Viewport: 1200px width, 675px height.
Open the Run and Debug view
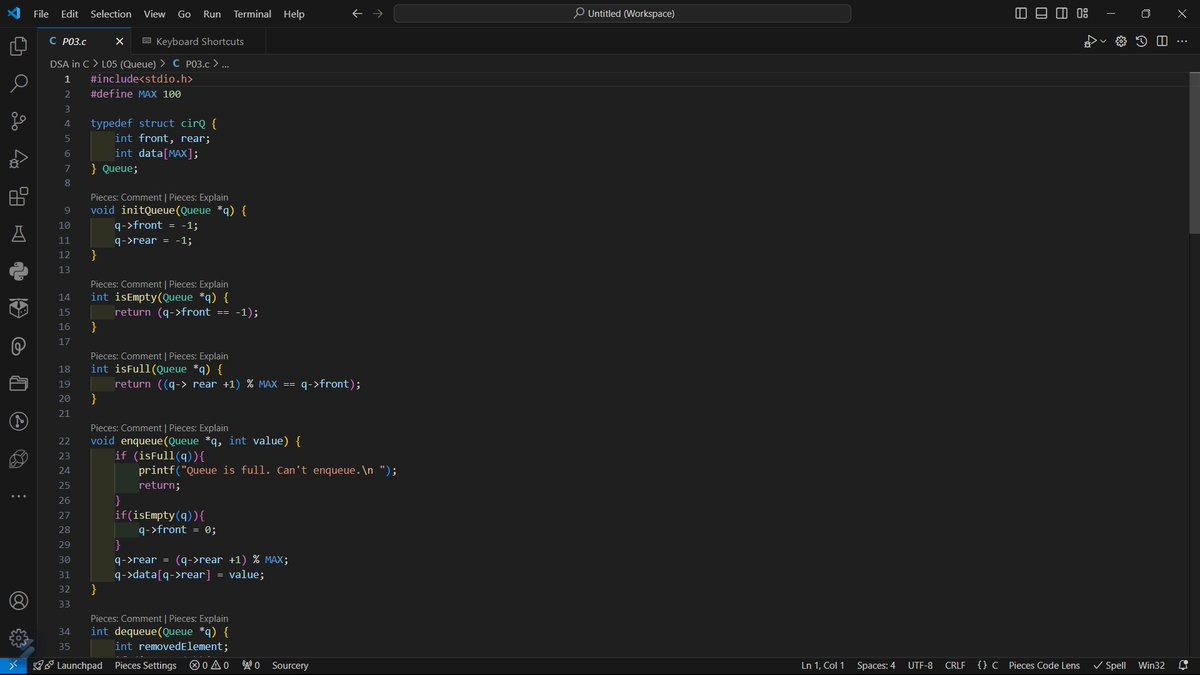pyautogui.click(x=18, y=159)
